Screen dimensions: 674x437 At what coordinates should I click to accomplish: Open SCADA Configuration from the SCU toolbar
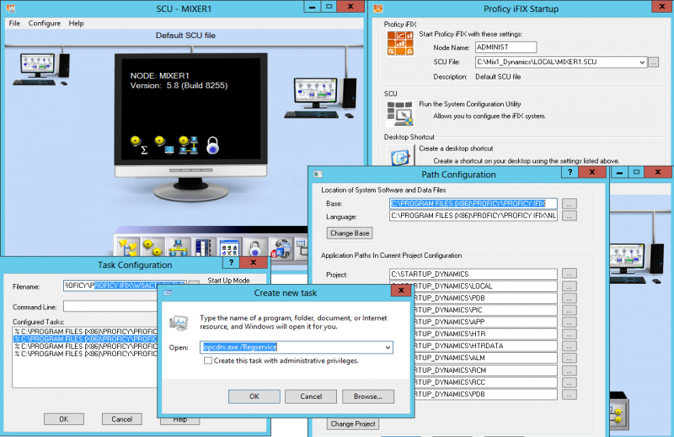(203, 248)
